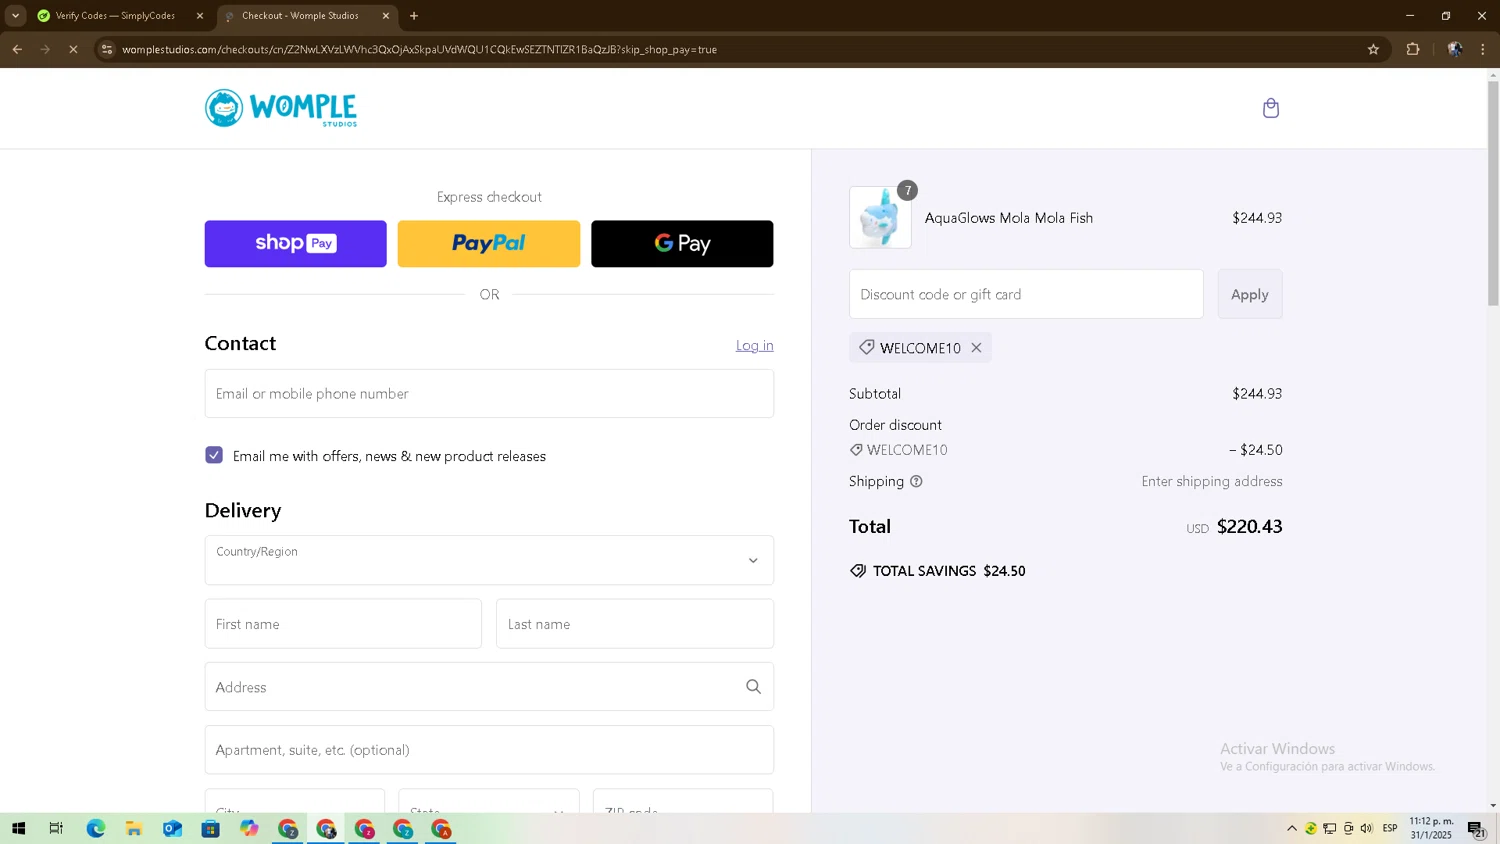Image resolution: width=1500 pixels, height=844 pixels.
Task: Stop page loading with the X button
Action: coord(73,49)
